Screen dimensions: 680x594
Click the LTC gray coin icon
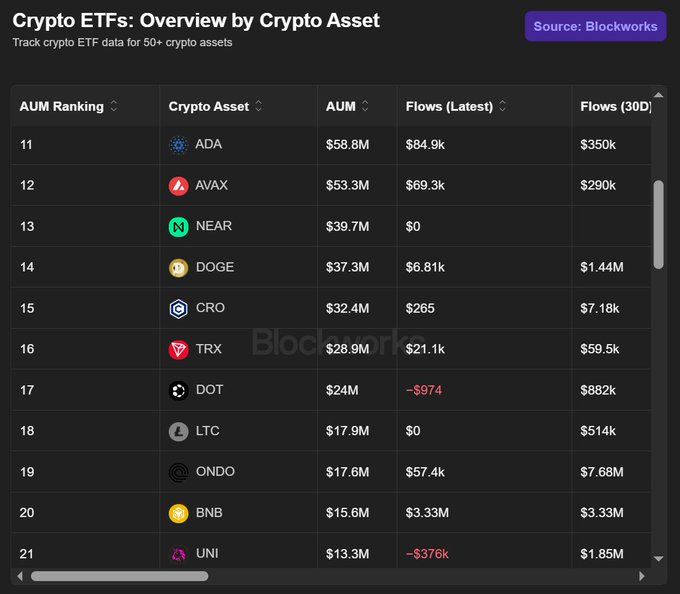178,431
